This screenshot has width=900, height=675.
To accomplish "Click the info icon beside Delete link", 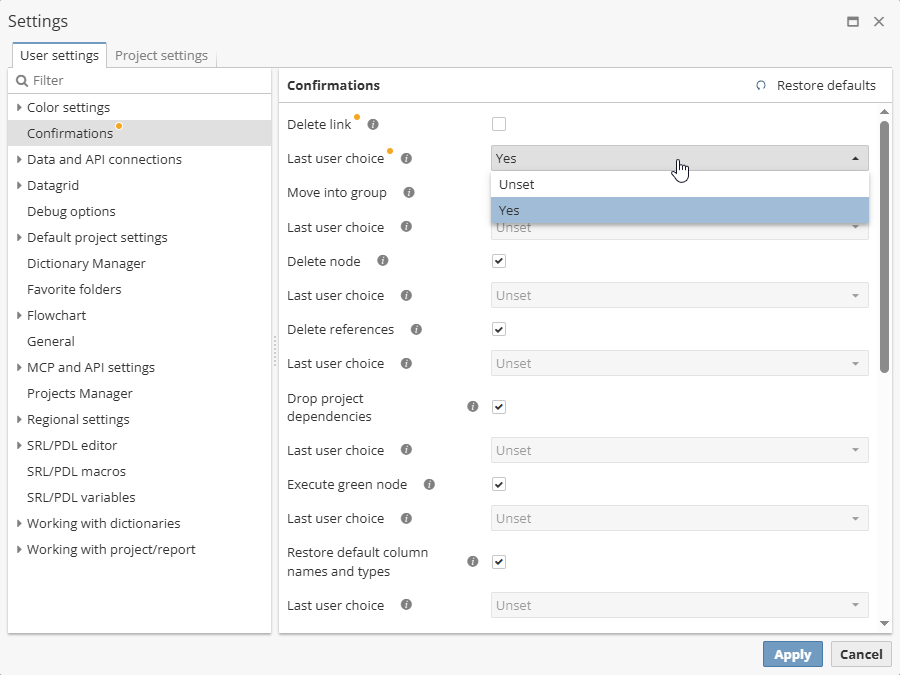I will pos(371,124).
